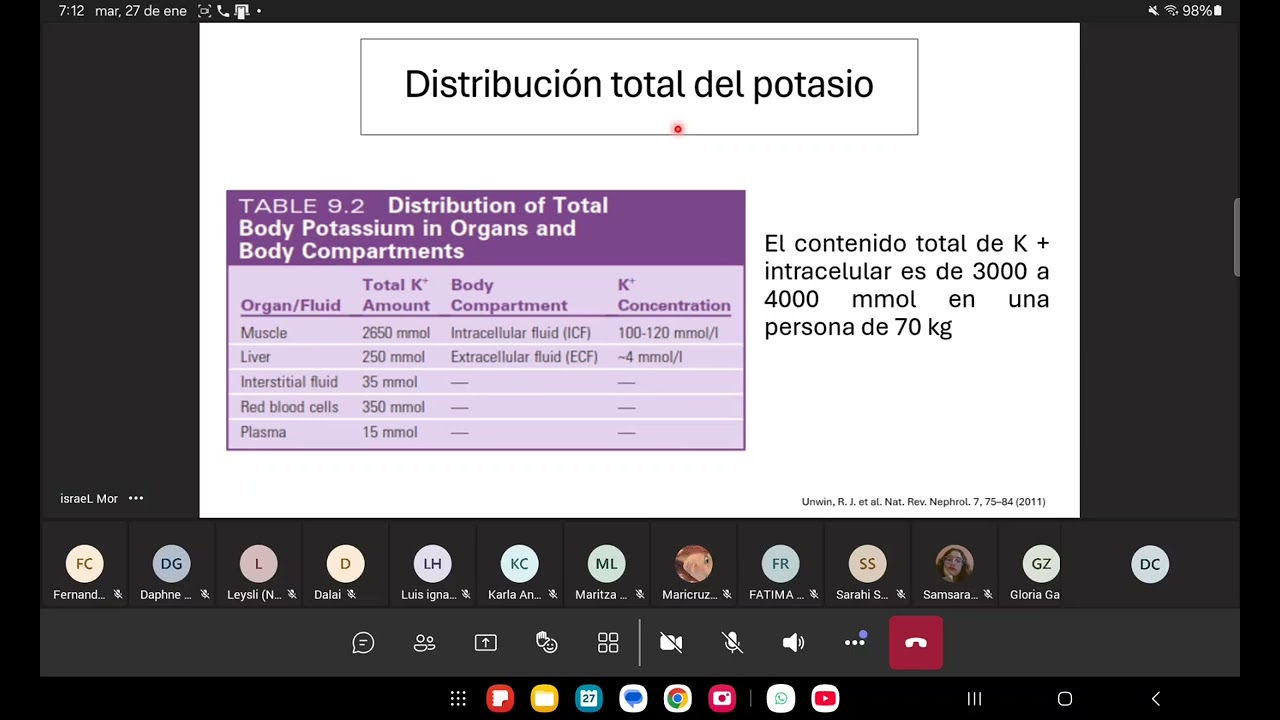Open more meeting options
This screenshot has height=720, width=1280.
[855, 643]
